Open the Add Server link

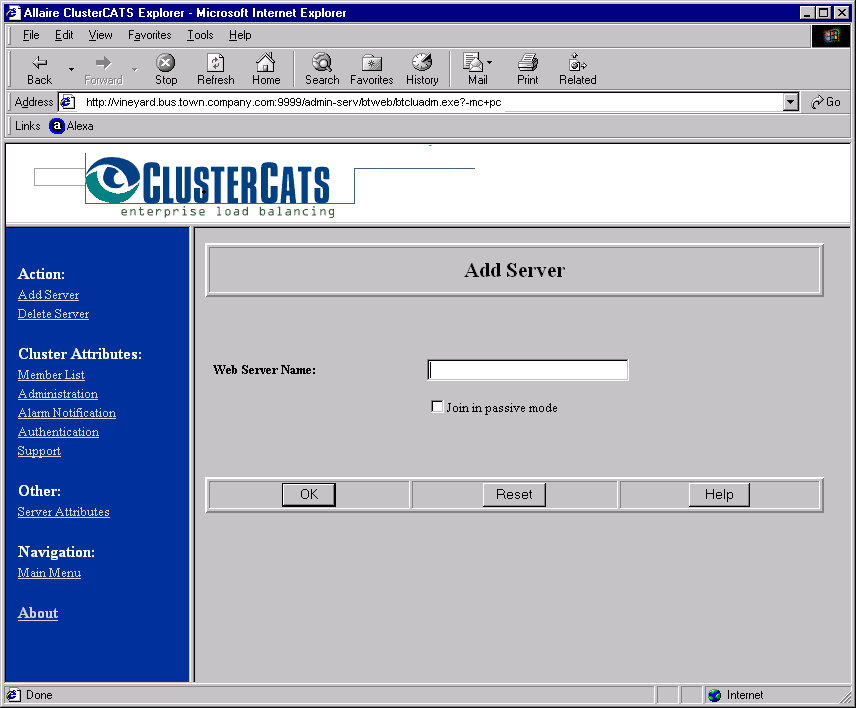[49, 295]
